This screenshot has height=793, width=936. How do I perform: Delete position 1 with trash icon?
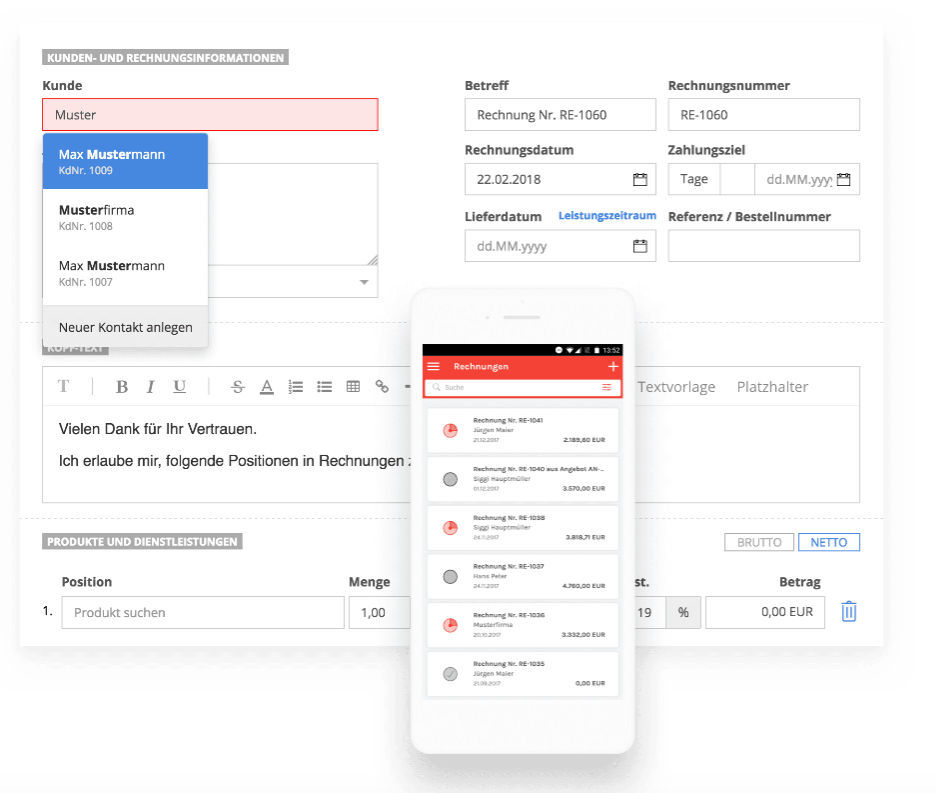click(848, 611)
